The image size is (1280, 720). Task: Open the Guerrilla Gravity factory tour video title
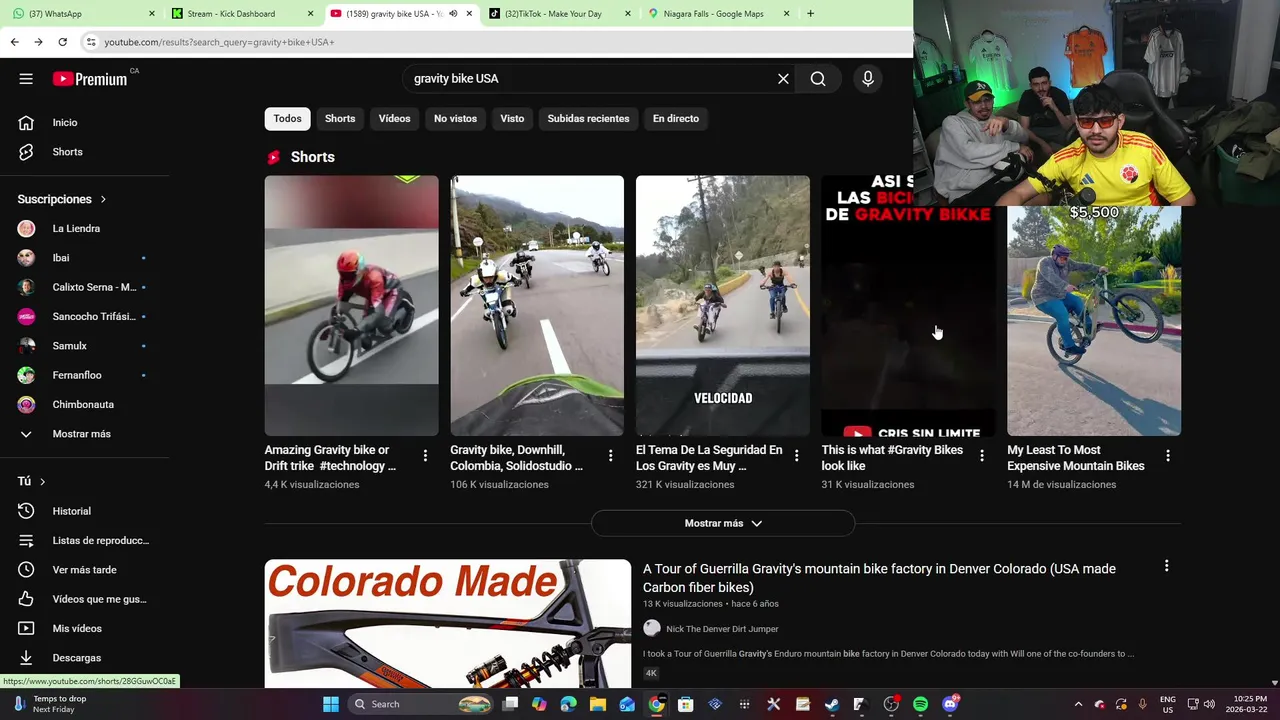click(x=879, y=578)
